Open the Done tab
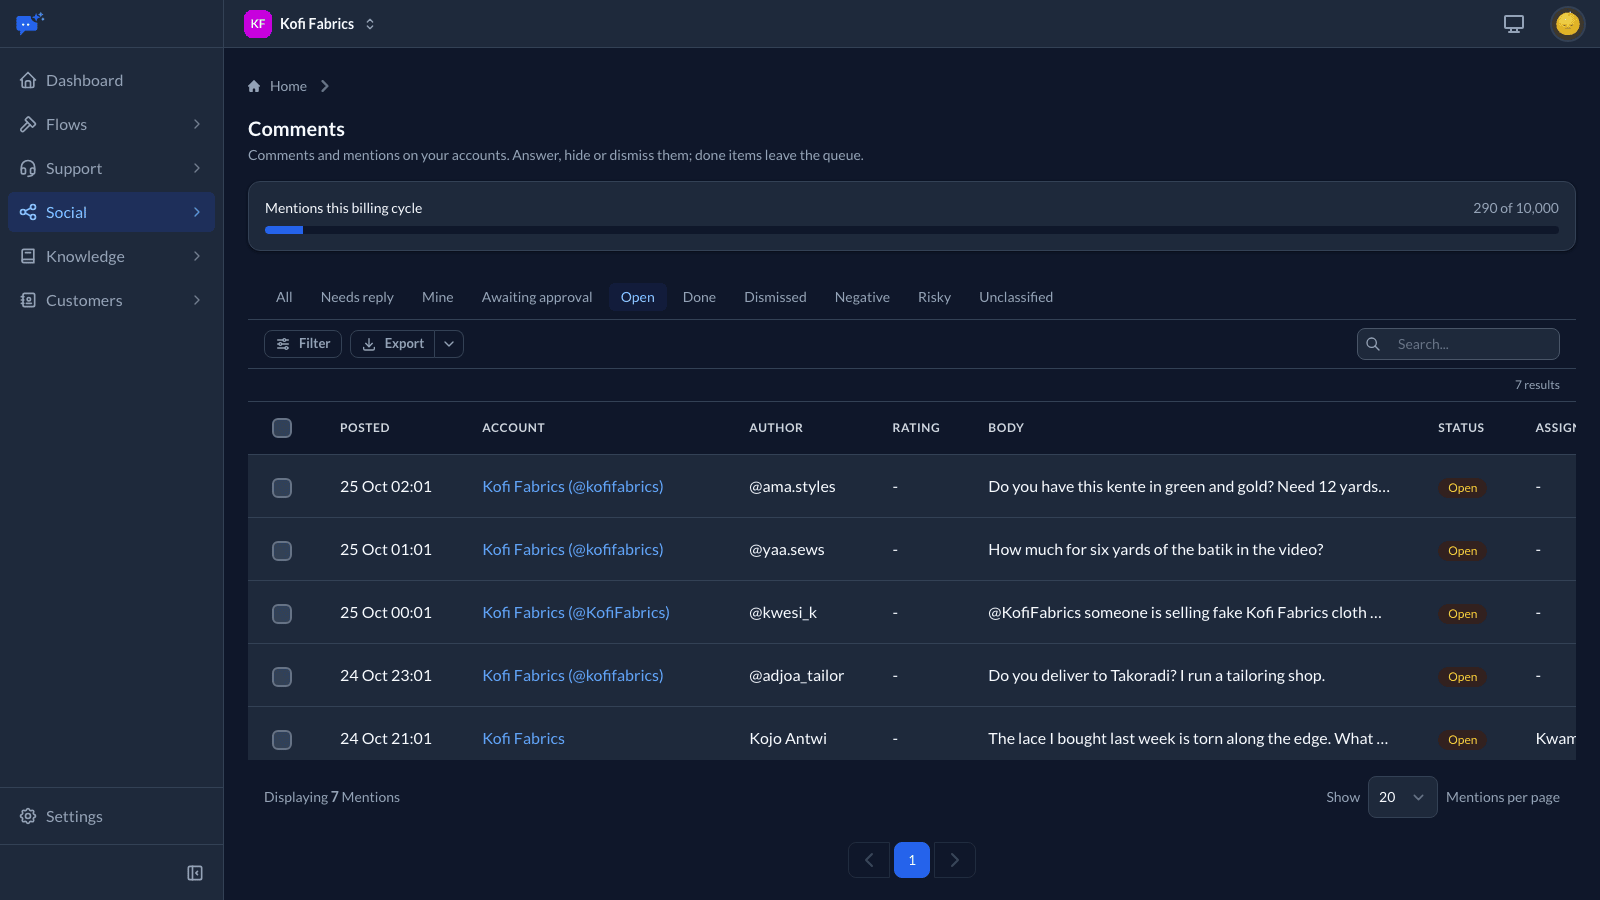The image size is (1600, 900). point(699,297)
